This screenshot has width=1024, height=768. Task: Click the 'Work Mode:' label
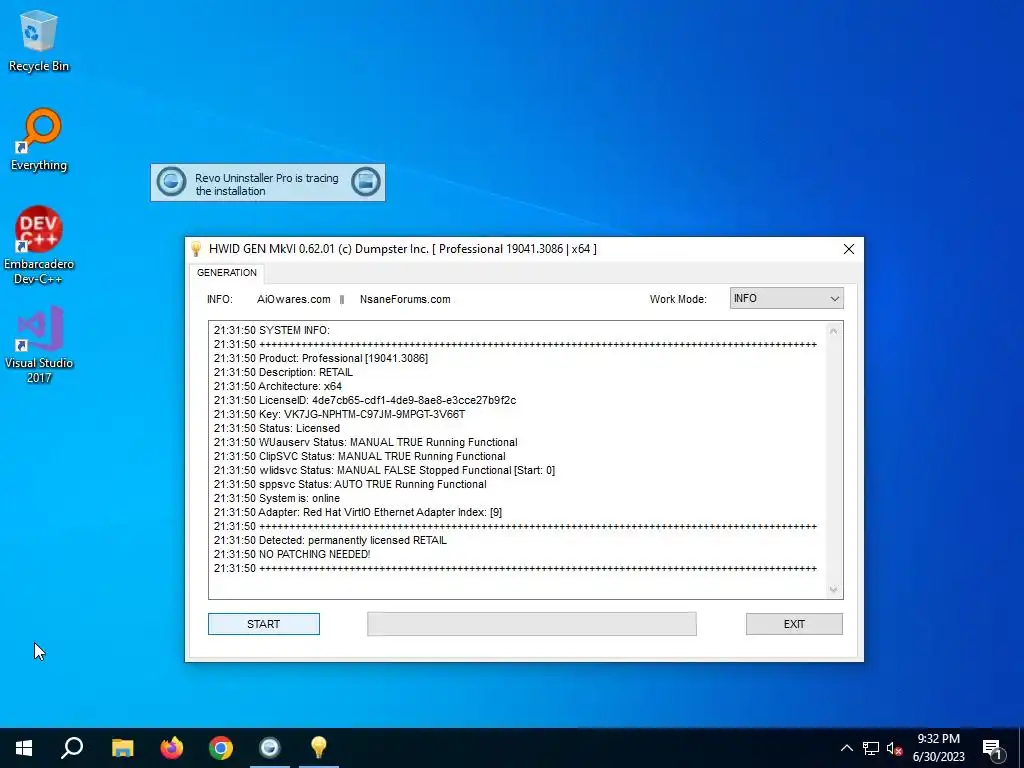678,299
